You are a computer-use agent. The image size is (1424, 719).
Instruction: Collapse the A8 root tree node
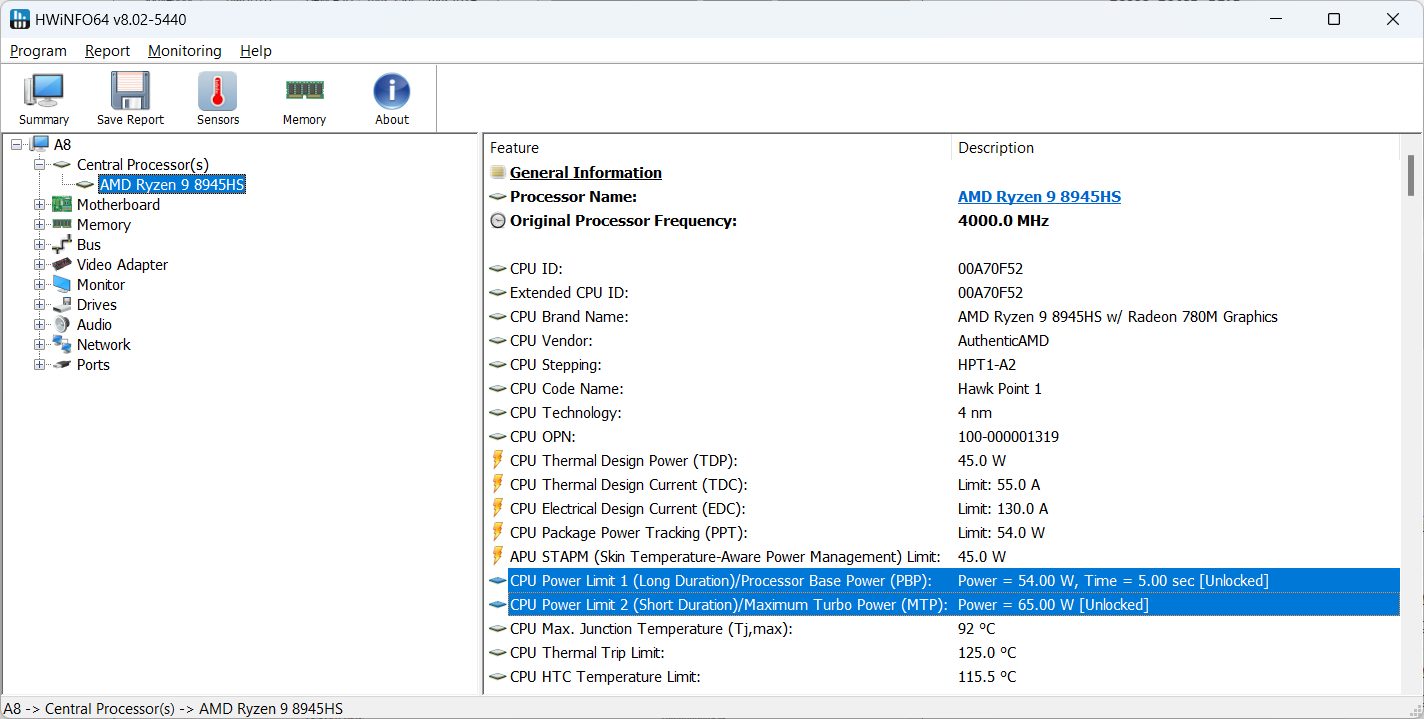(x=16, y=144)
